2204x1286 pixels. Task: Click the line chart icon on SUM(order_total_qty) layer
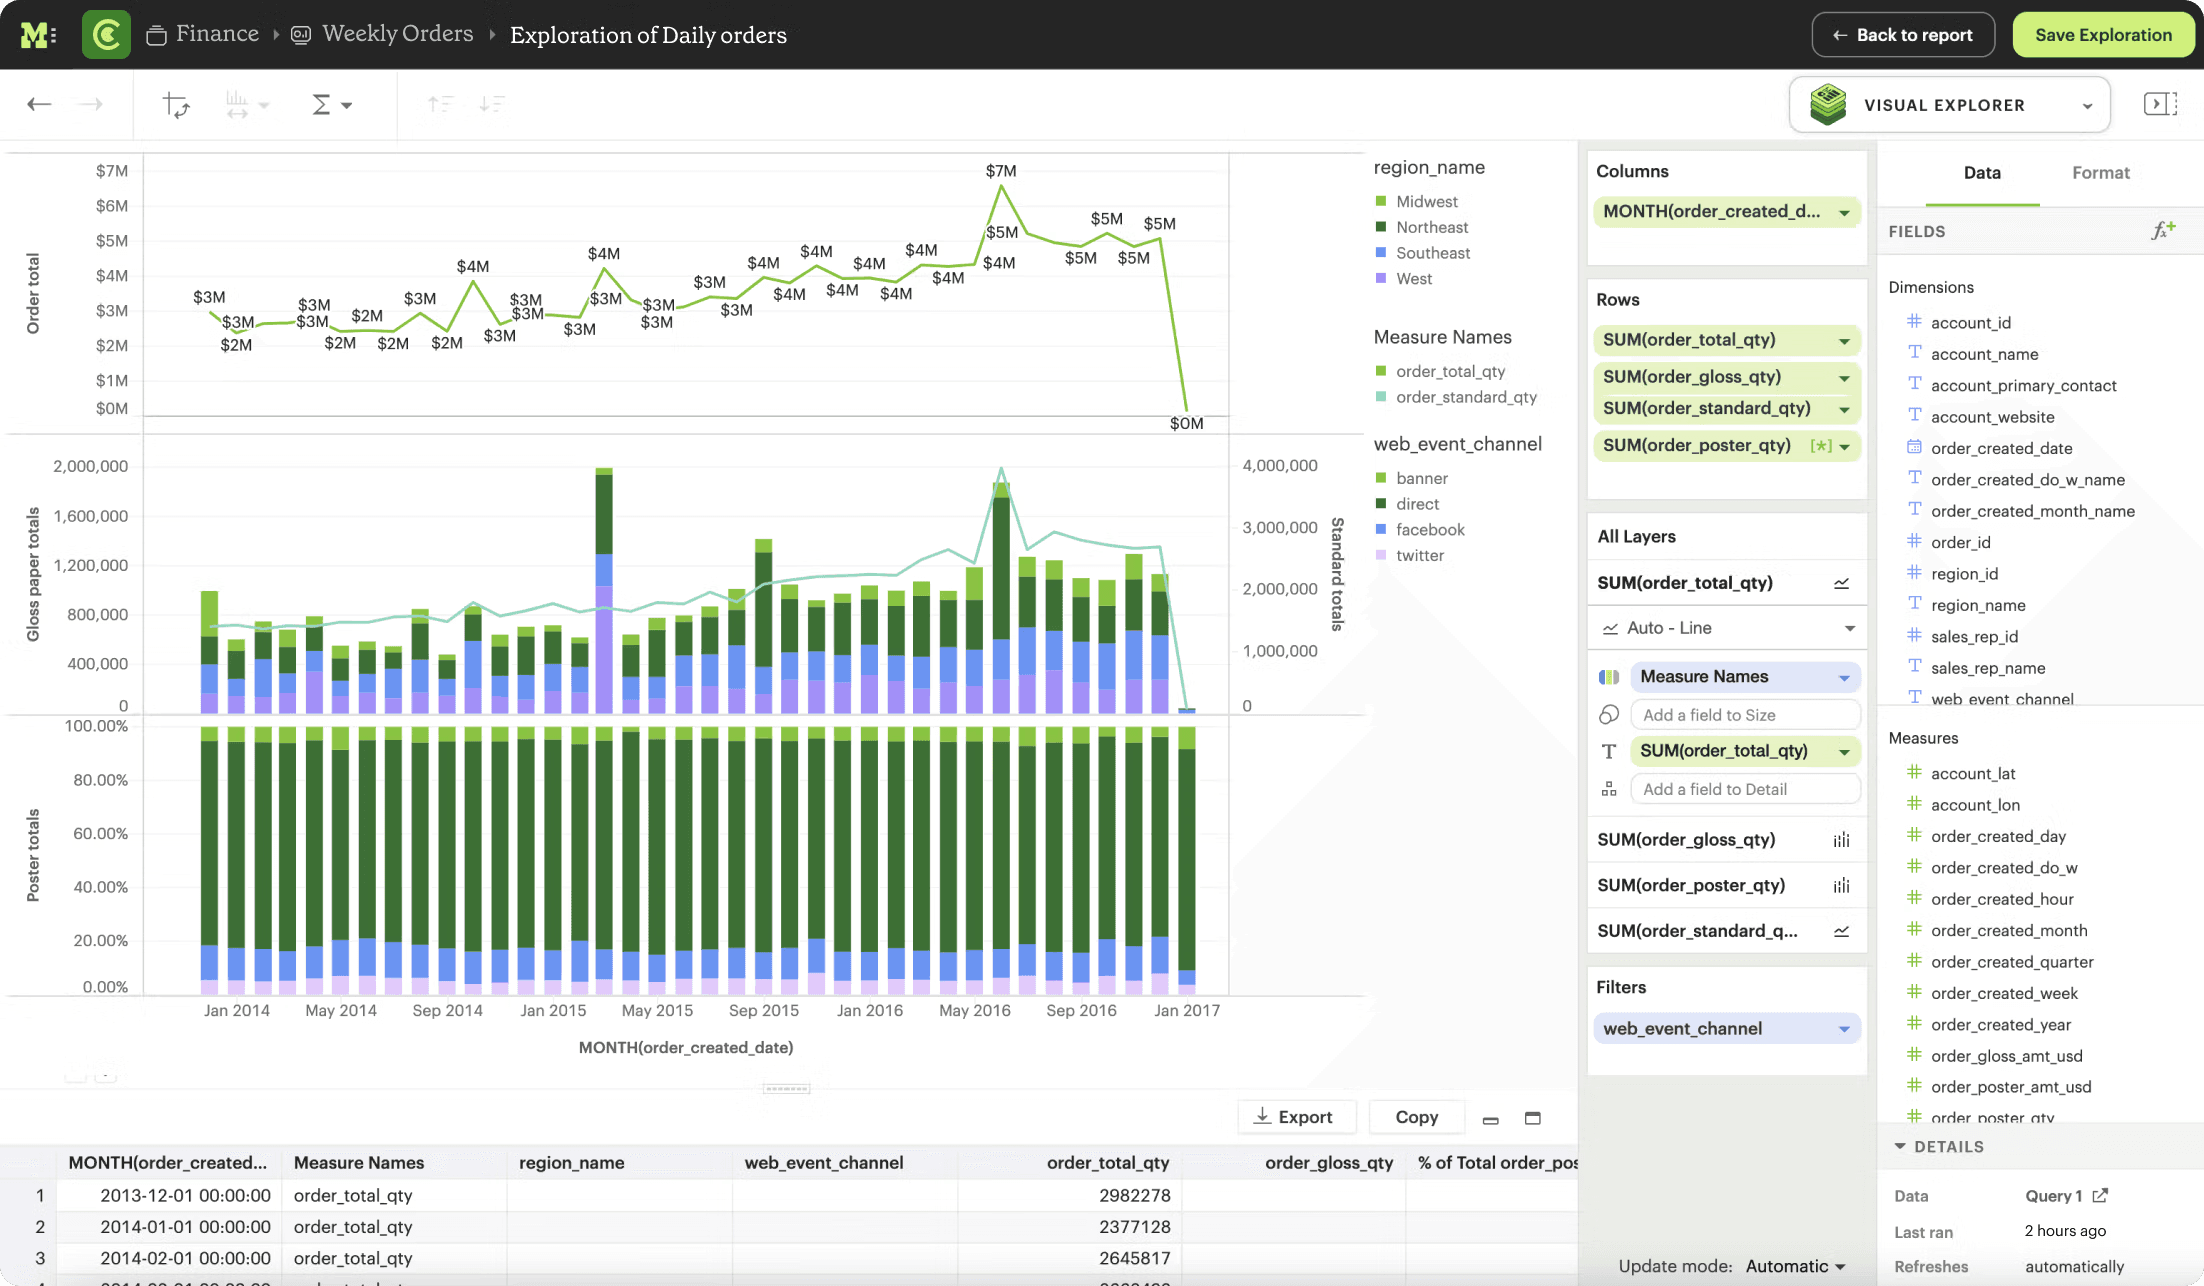(1843, 583)
